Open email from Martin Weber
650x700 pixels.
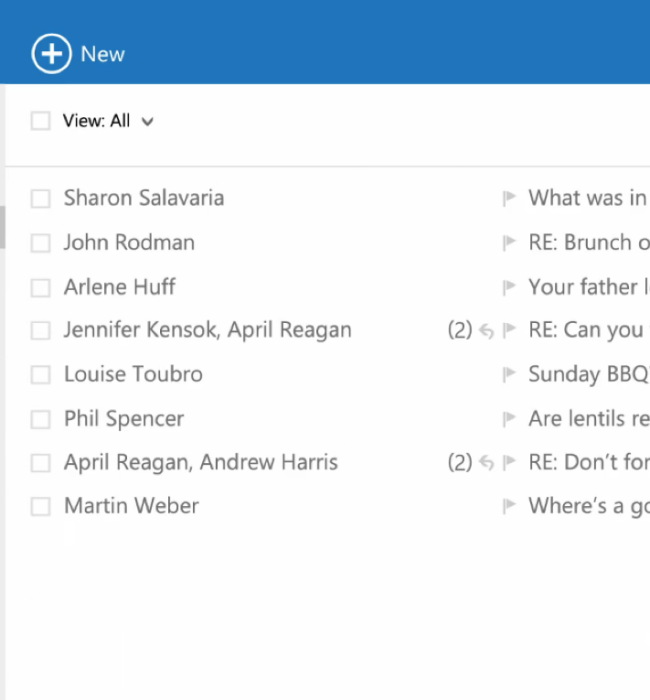click(131, 506)
